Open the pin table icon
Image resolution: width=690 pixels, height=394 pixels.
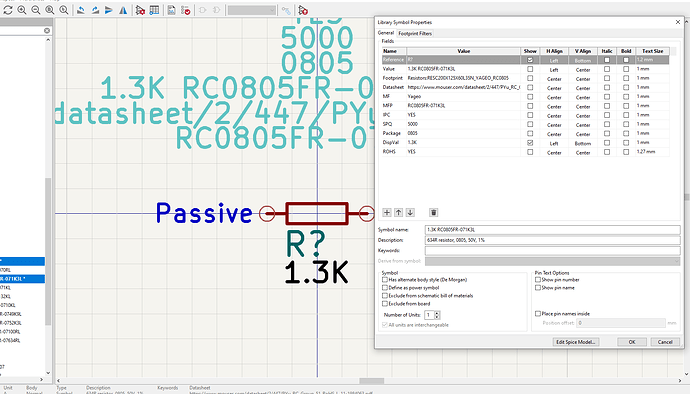point(154,10)
